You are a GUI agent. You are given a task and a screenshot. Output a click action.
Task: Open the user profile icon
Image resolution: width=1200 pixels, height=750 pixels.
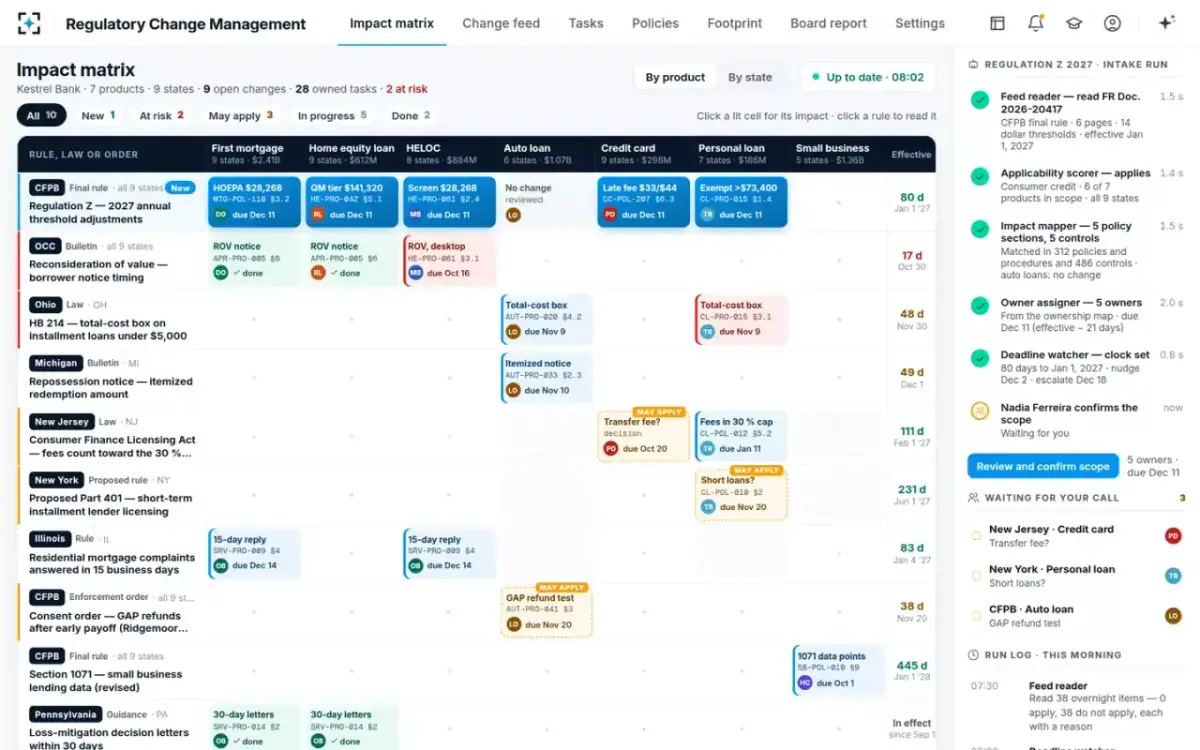(x=1112, y=23)
